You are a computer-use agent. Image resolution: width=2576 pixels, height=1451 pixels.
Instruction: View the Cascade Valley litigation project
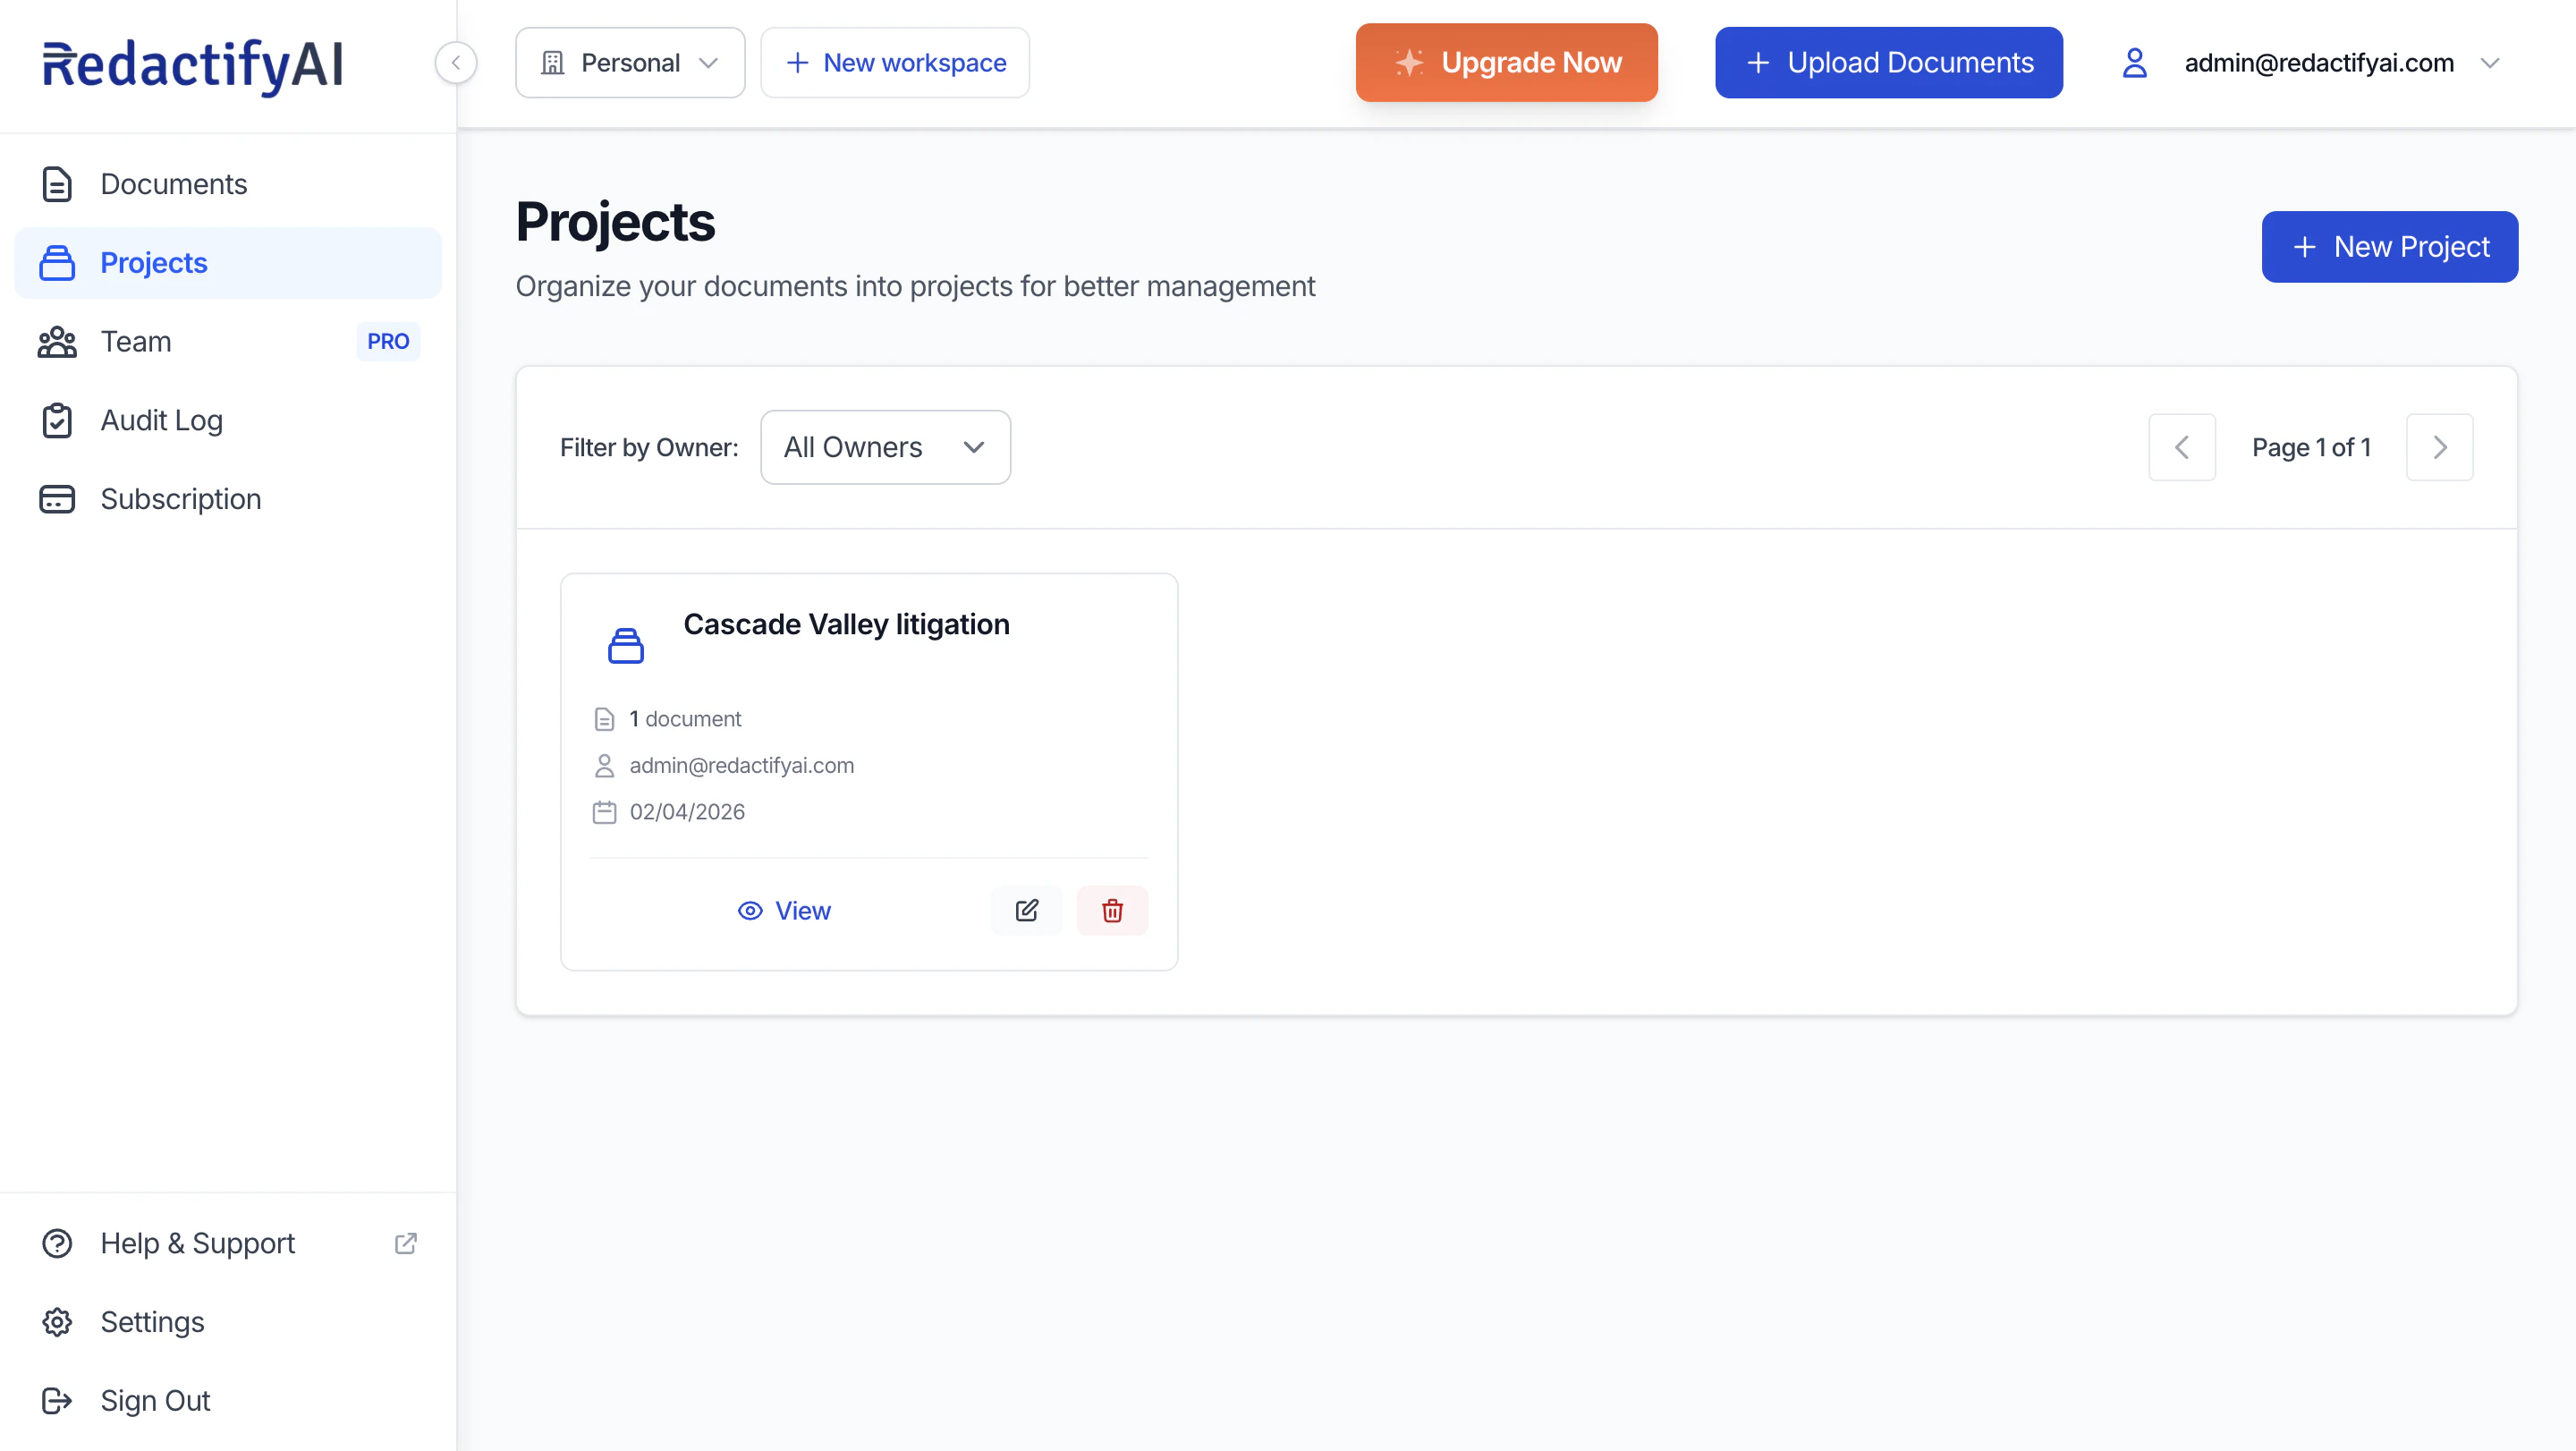click(784, 910)
